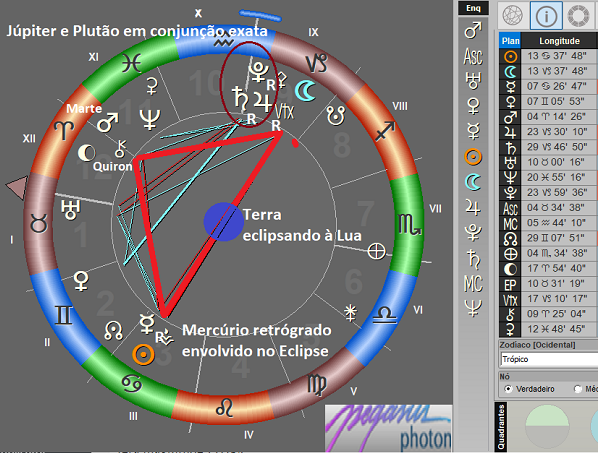The width and height of the screenshot is (598, 453).
Task: Switch to the chart wheel view tab
Action: (513, 16)
